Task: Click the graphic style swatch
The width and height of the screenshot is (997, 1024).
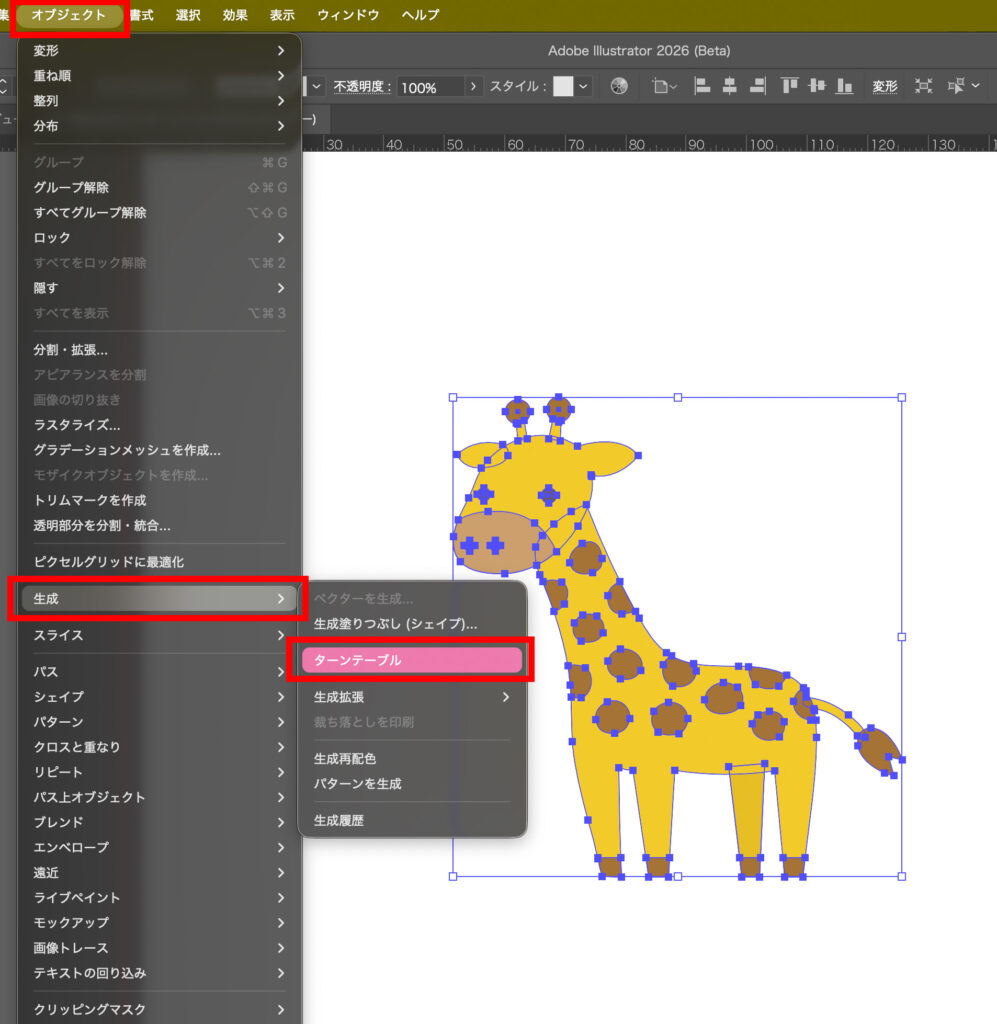Action: 563,87
